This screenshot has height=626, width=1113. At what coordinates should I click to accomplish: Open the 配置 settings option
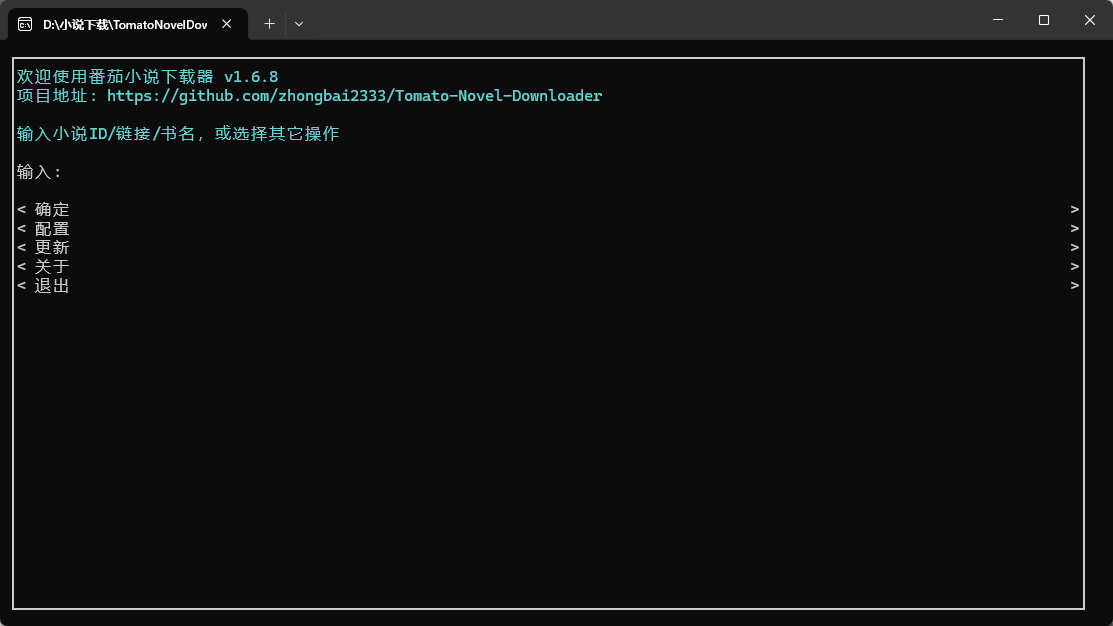pos(548,229)
